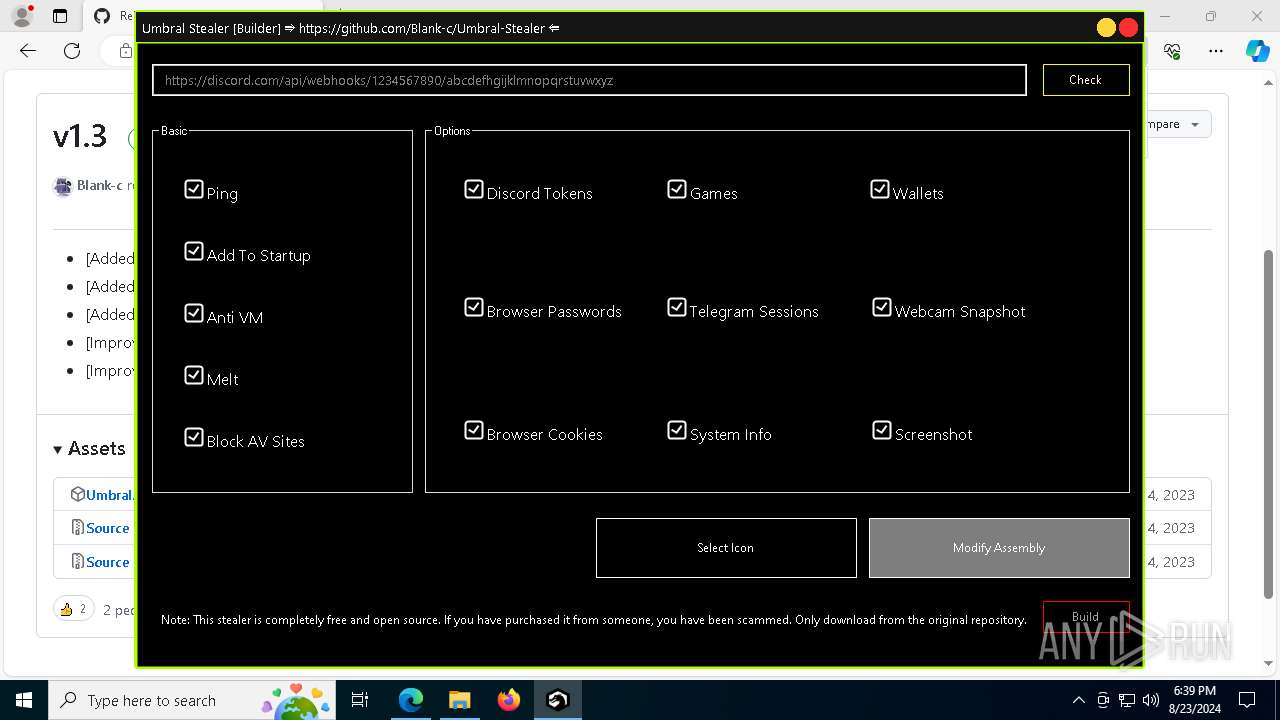Open the first Source code link

tap(108, 528)
